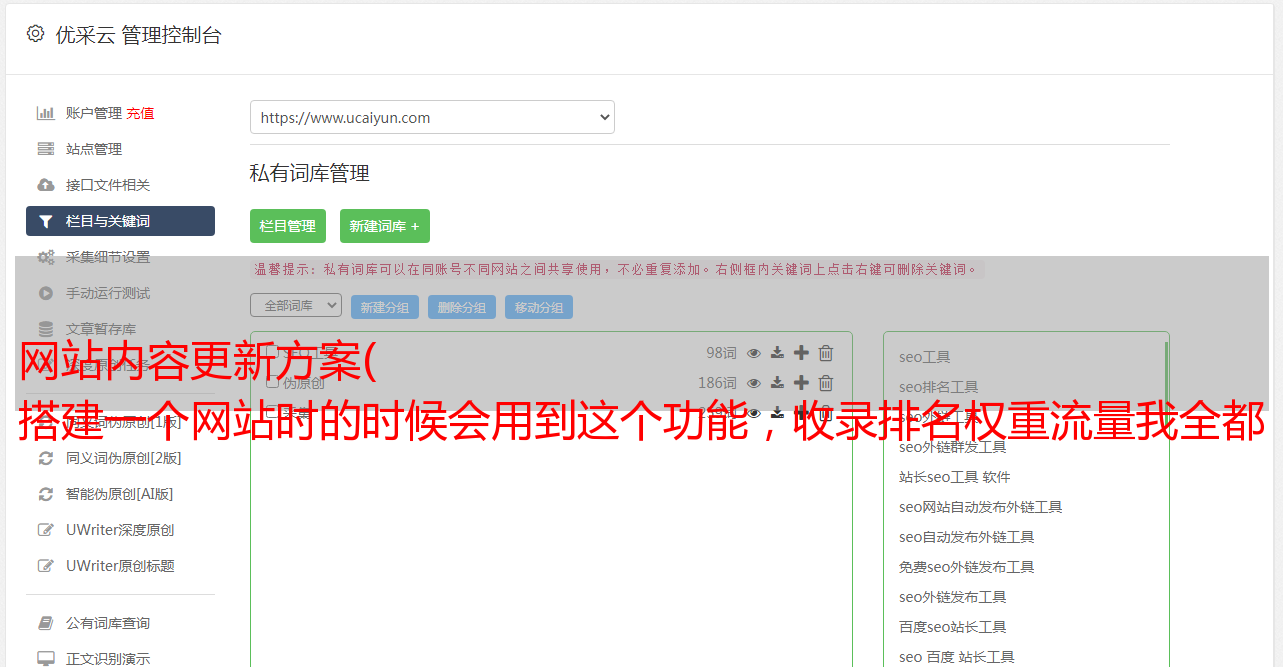Click the 新建分组 button
Image resolution: width=1283 pixels, height=667 pixels.
[x=385, y=307]
